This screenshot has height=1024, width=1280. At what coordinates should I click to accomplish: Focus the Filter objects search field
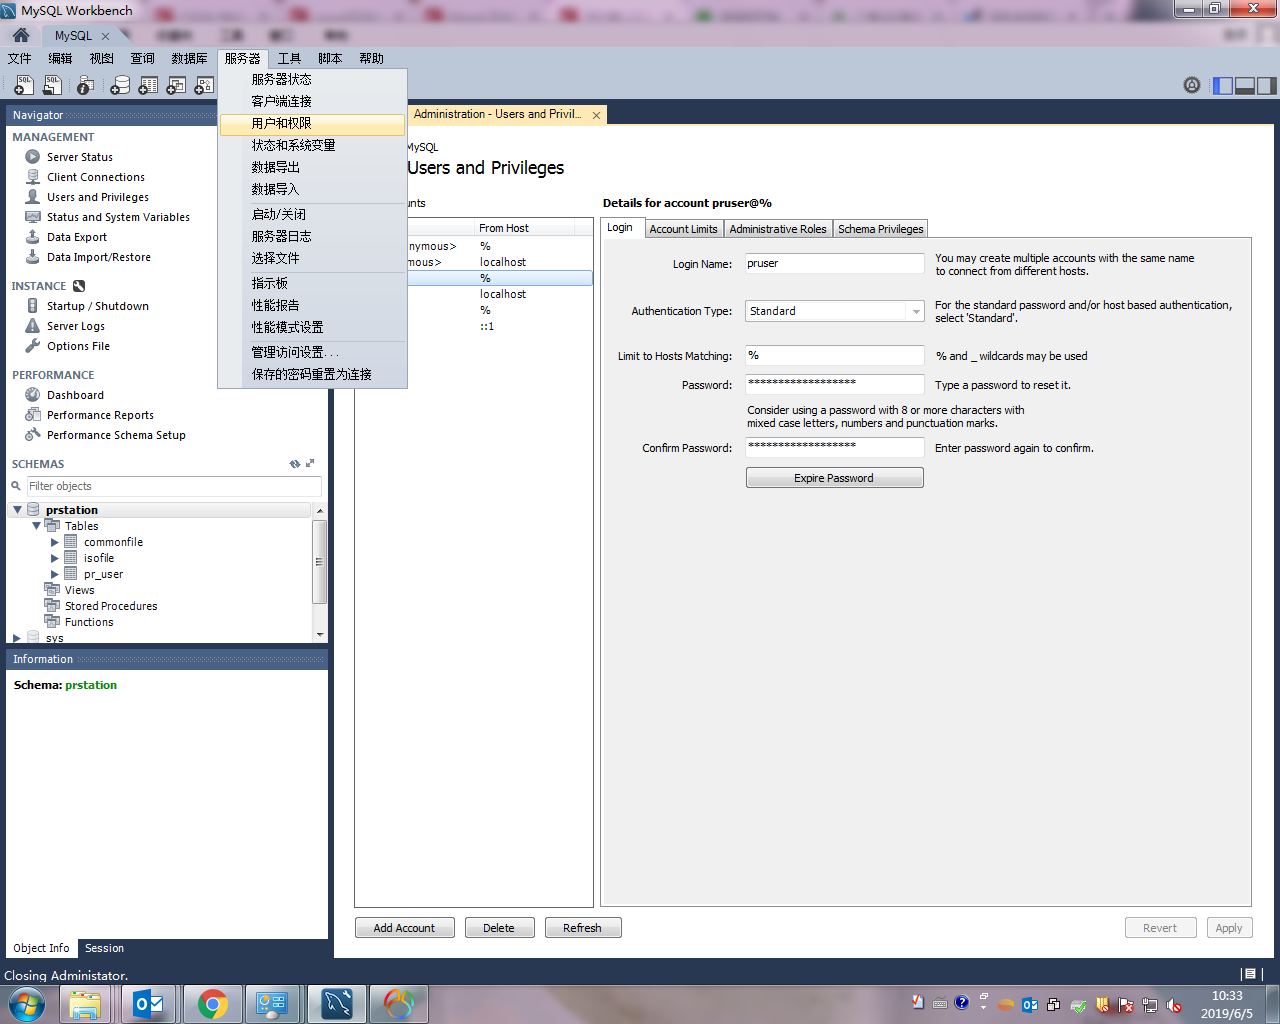(x=173, y=486)
